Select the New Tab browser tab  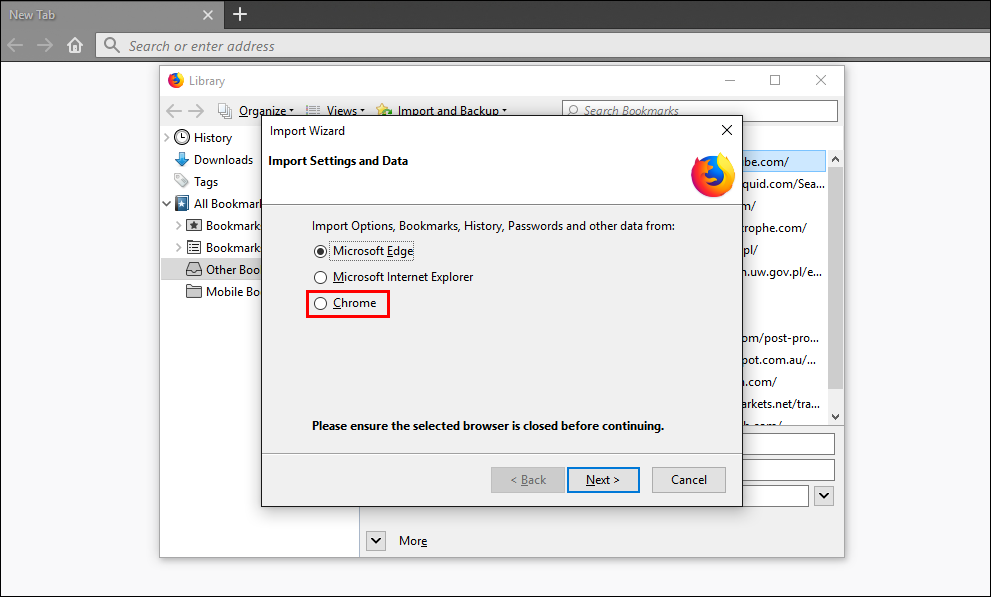point(111,15)
